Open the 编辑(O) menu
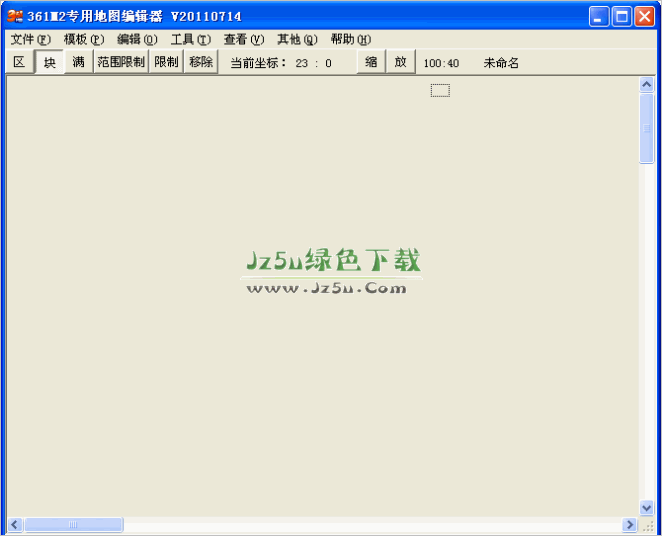The height and width of the screenshot is (536, 662). coord(137,39)
